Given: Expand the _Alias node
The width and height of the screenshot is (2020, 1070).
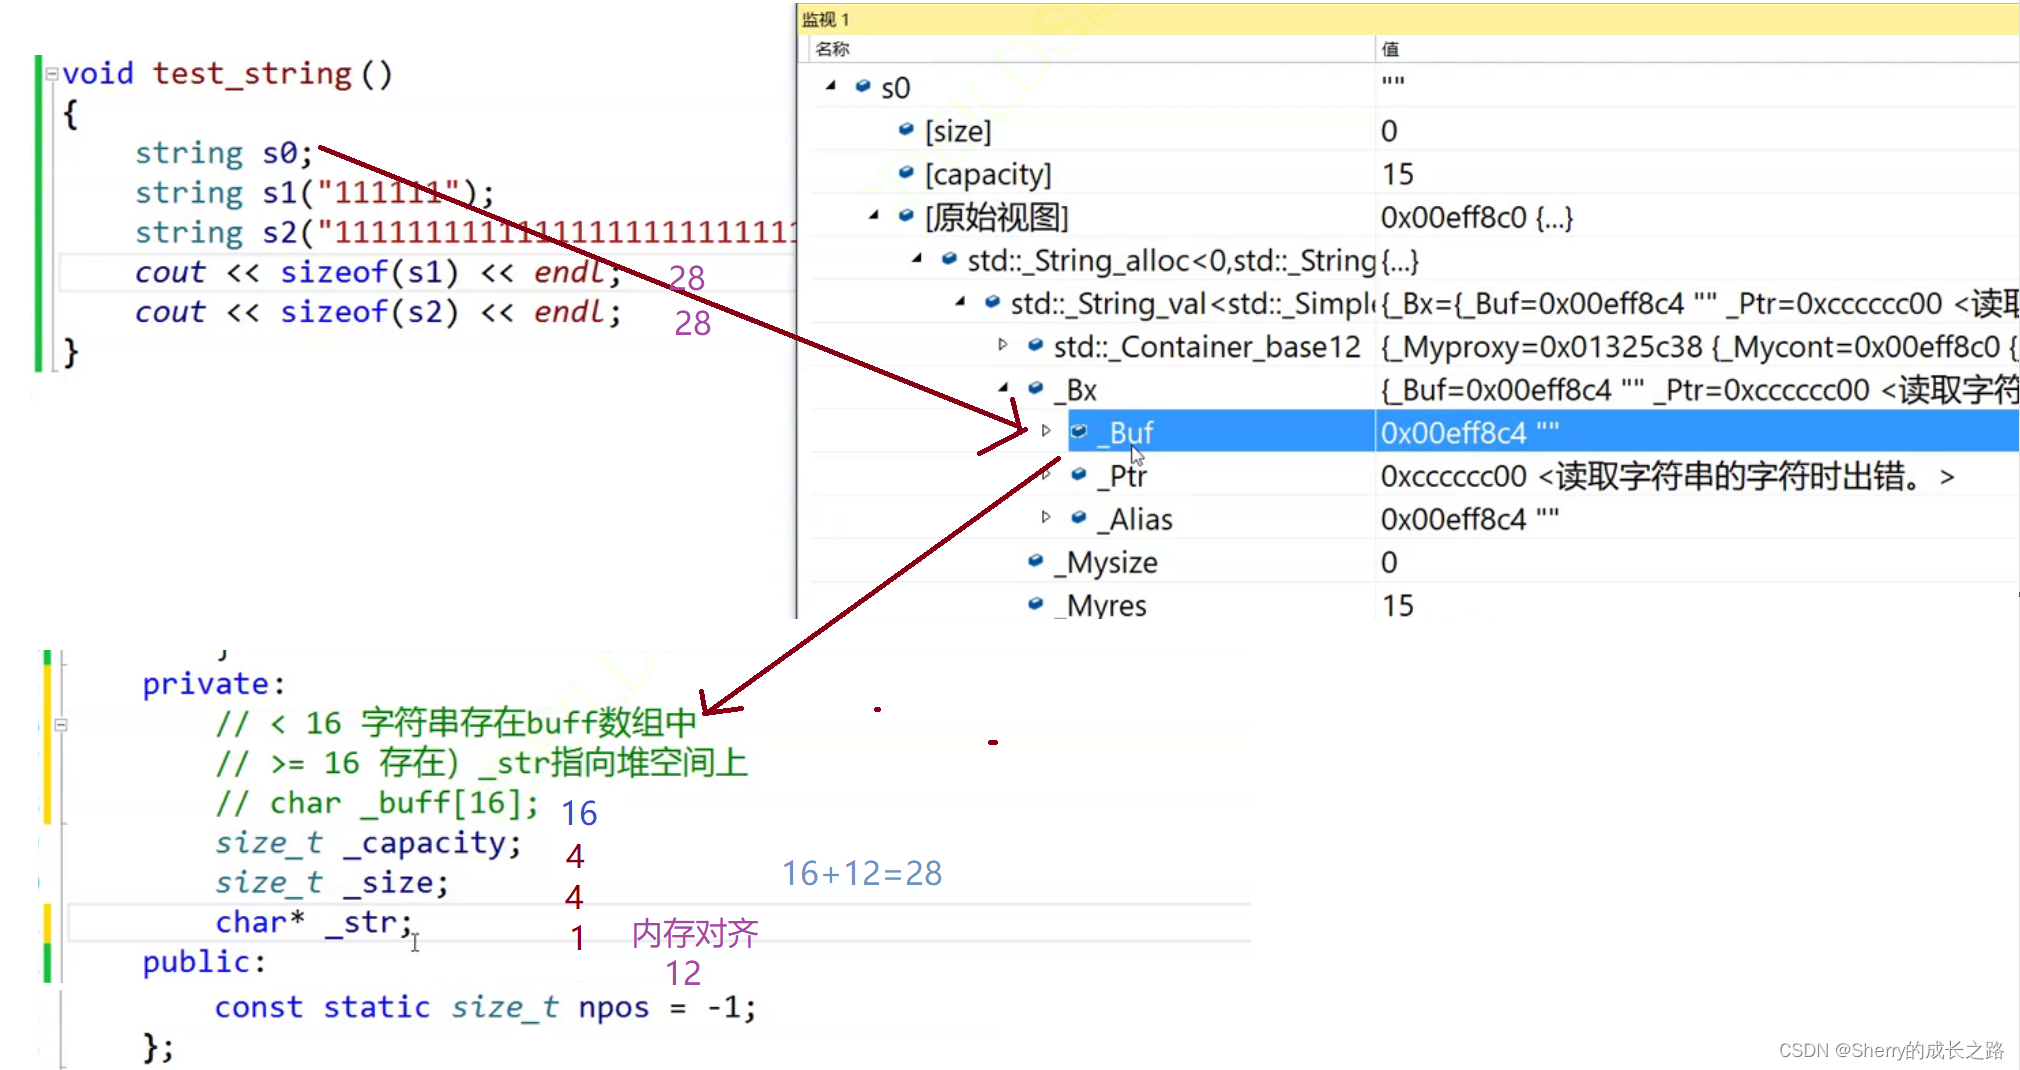Looking at the screenshot, I should coord(1046,517).
